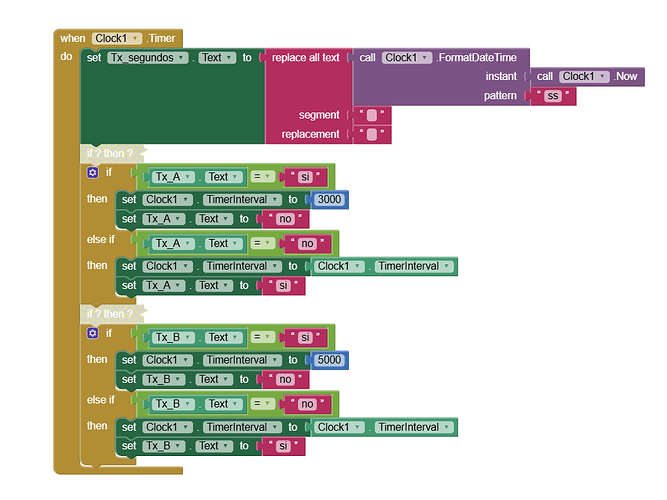Screen dimensions: 667x500
Task: Click the blue mutator gear on Tx_B if block
Action: pos(92,333)
